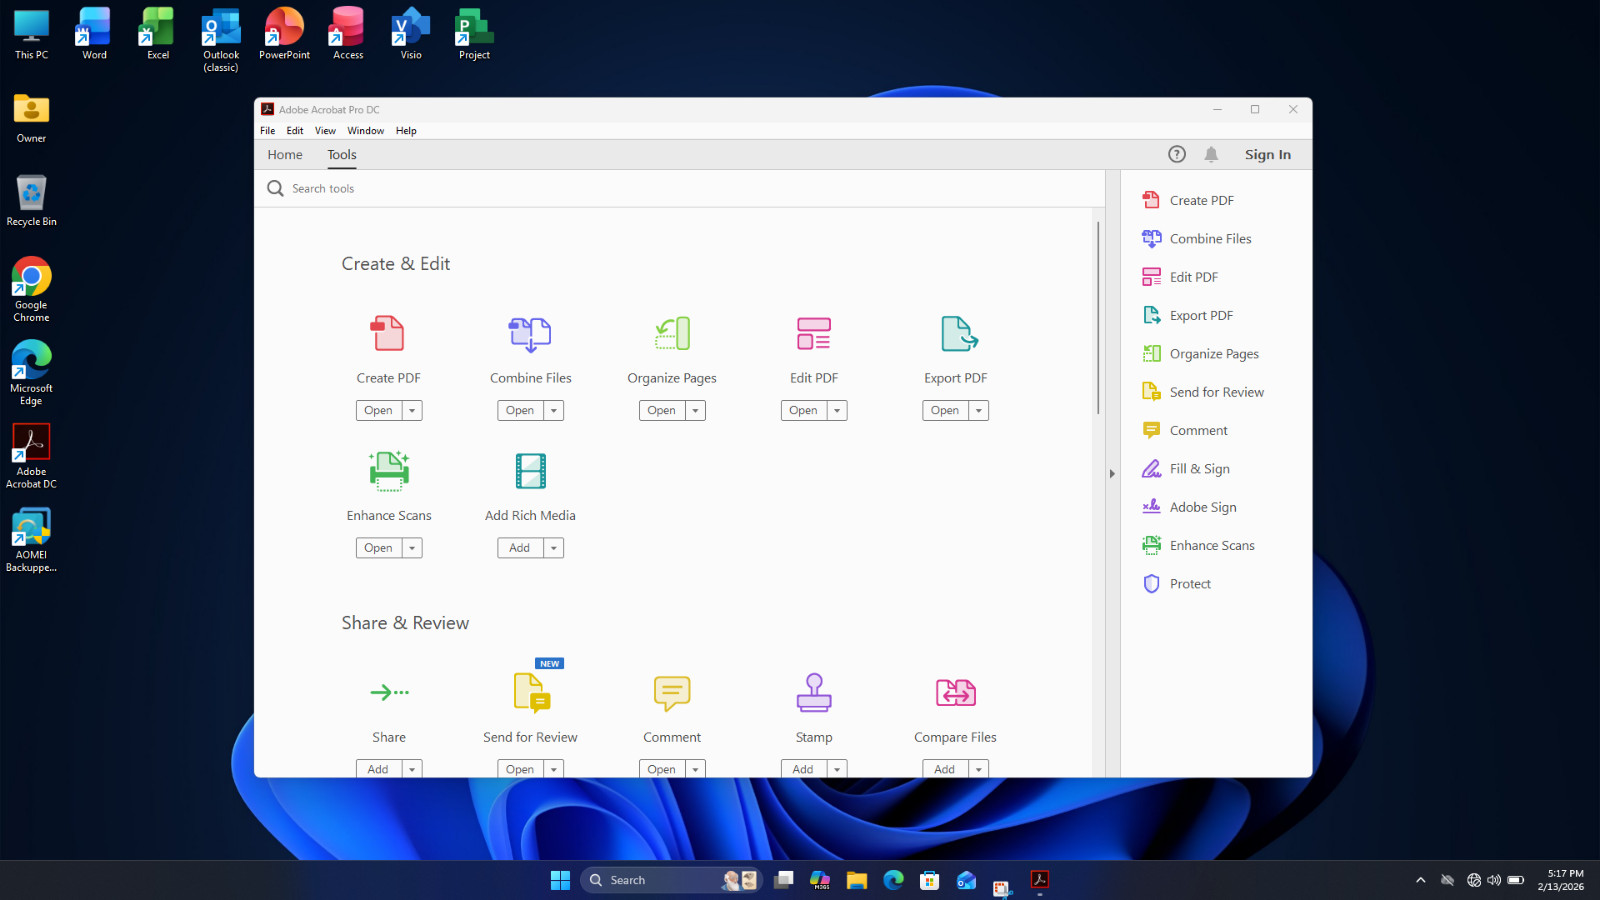Open Windows Start menu on taskbar
The height and width of the screenshot is (900, 1600).
click(560, 880)
